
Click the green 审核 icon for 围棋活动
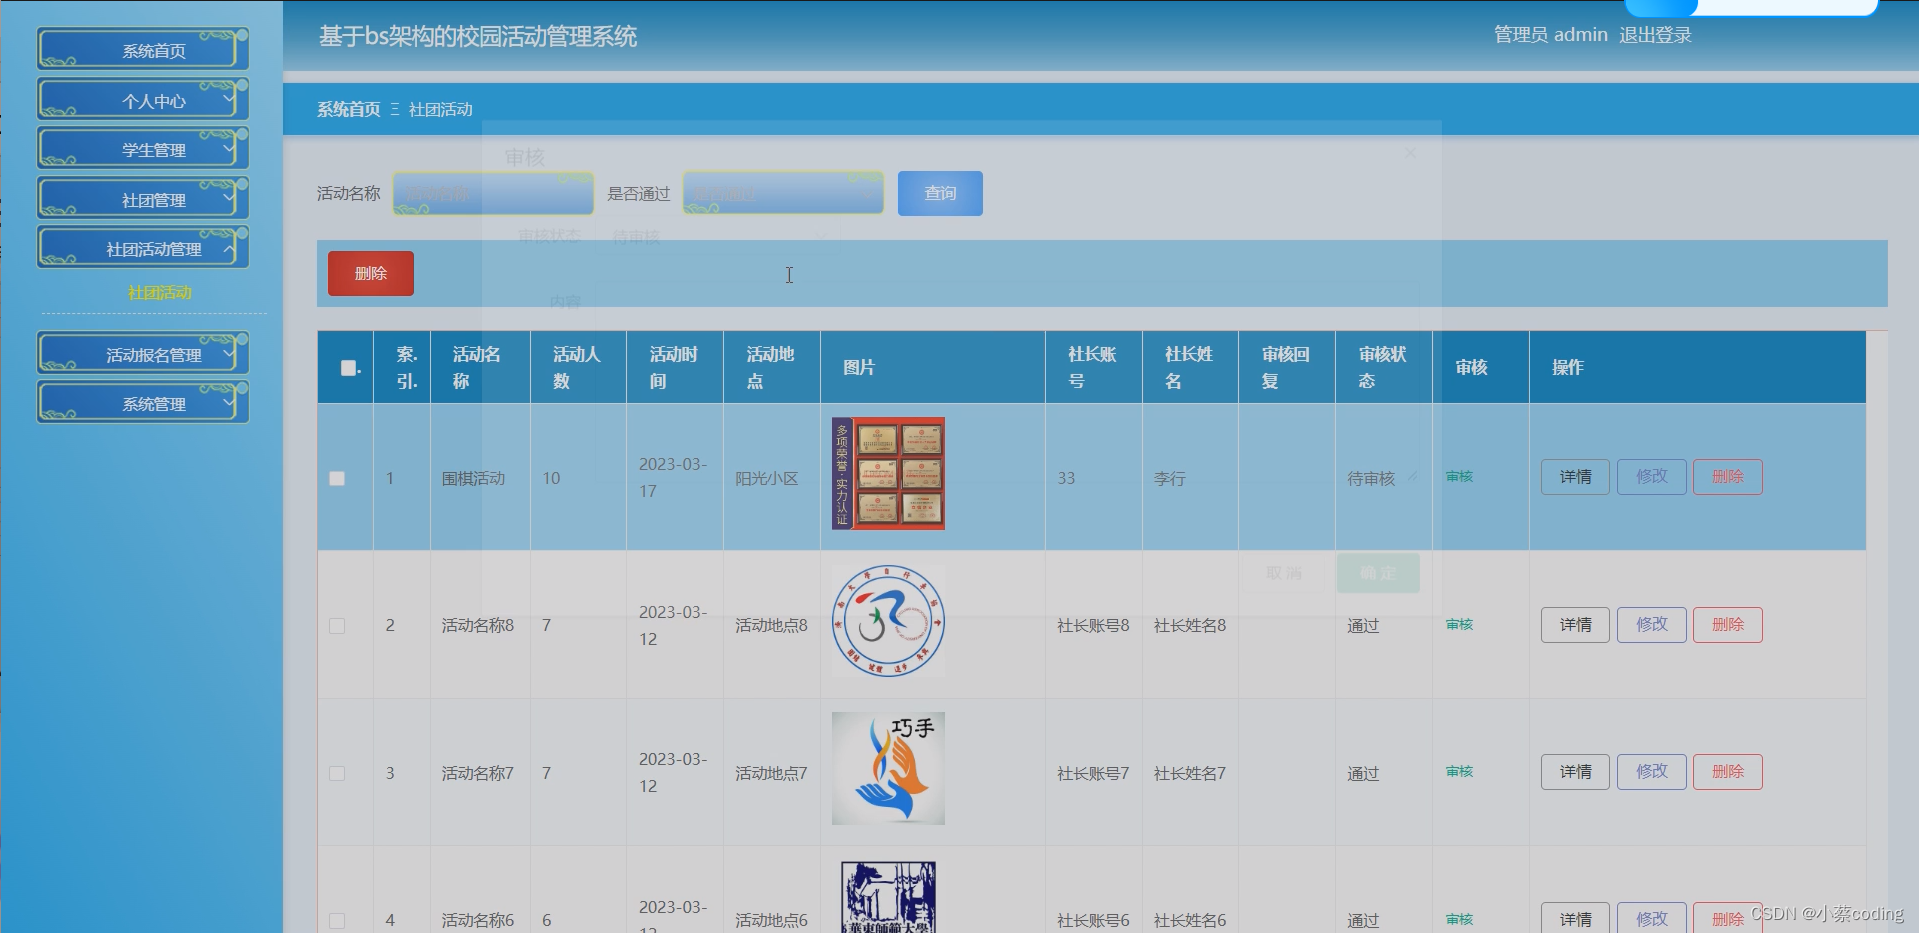tap(1459, 477)
